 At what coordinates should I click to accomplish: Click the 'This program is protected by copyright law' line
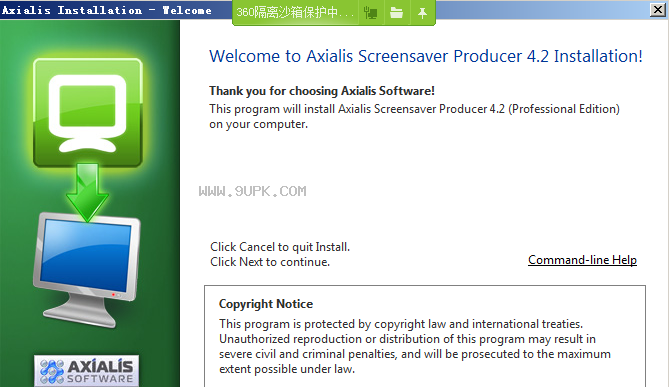(x=401, y=324)
